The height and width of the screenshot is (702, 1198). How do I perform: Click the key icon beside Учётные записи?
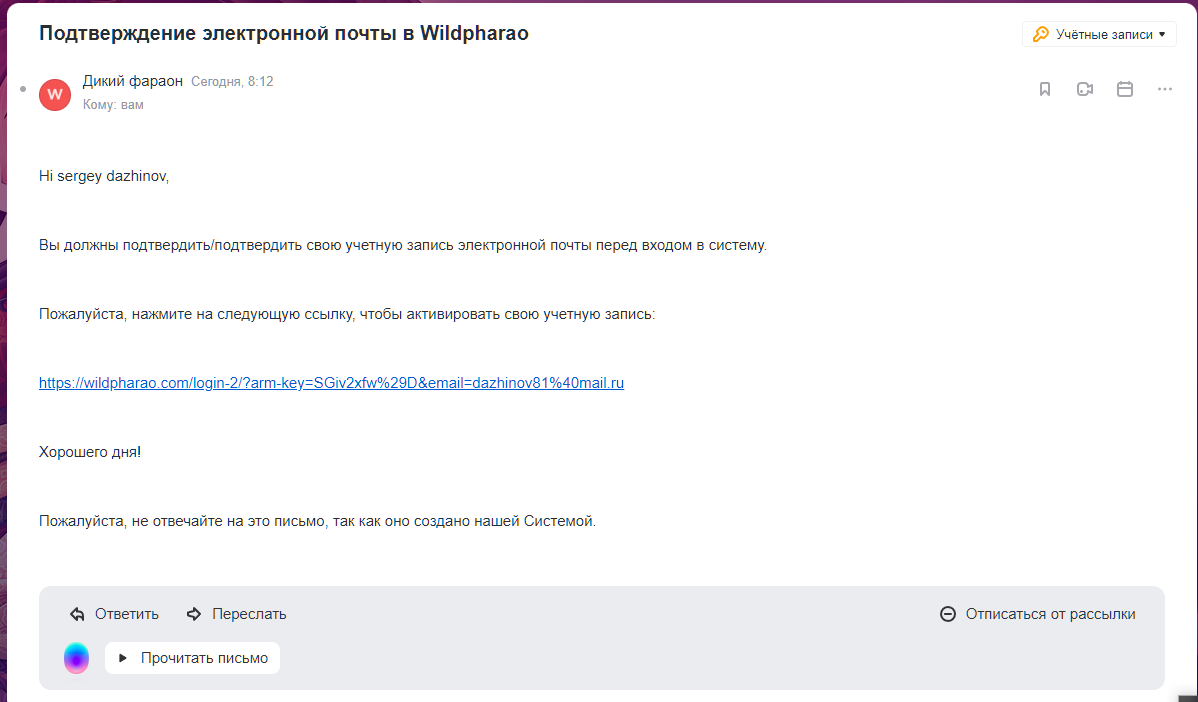(x=1041, y=34)
